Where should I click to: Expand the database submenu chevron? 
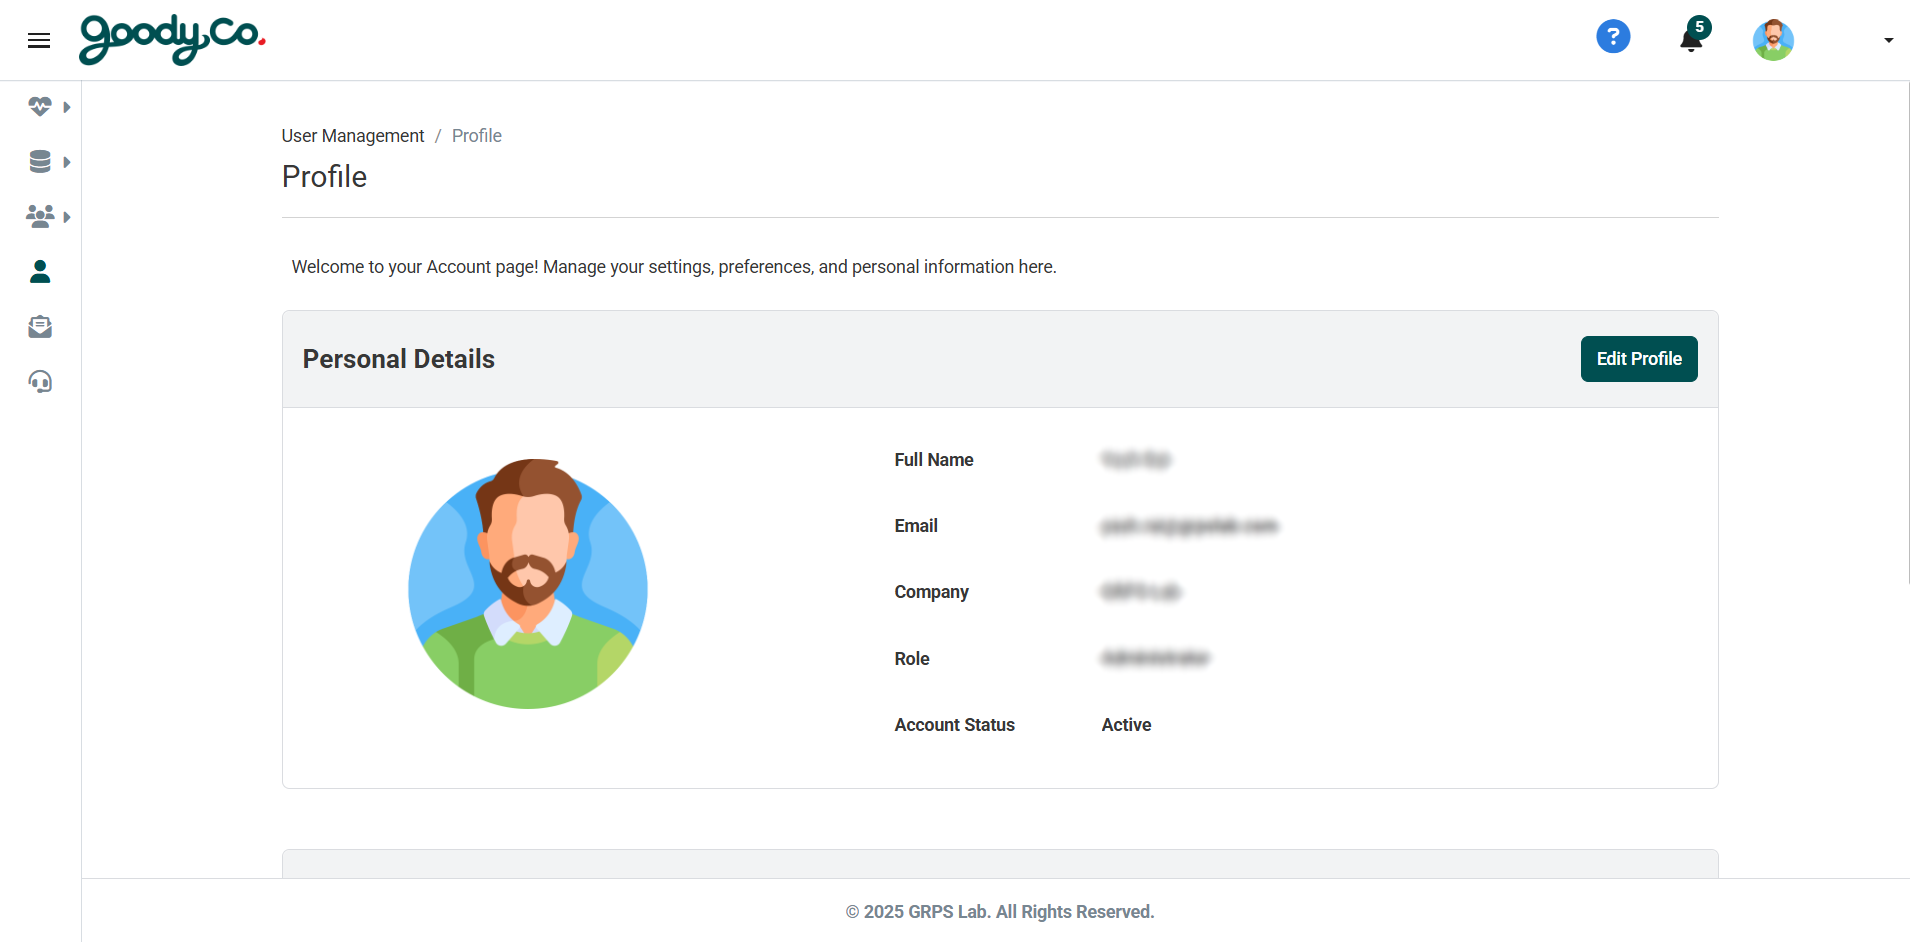67,161
